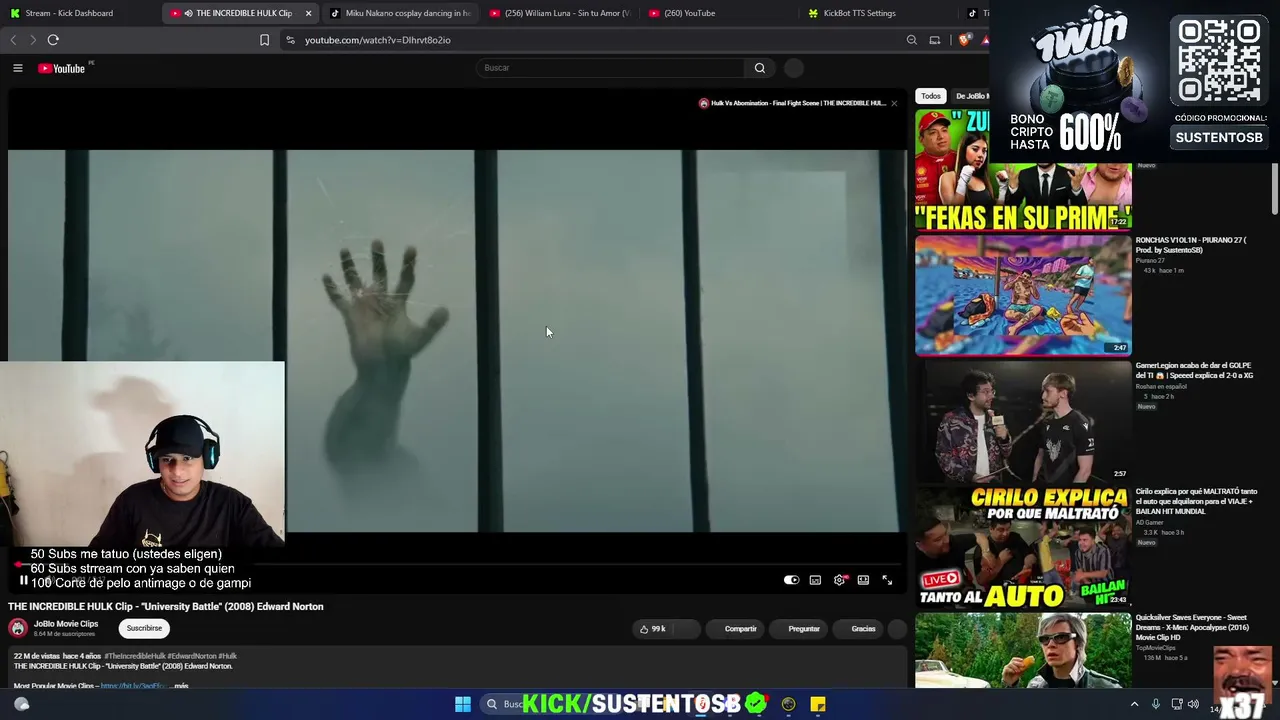Pause the video with the pause button
1280x720 pixels.
[24, 580]
